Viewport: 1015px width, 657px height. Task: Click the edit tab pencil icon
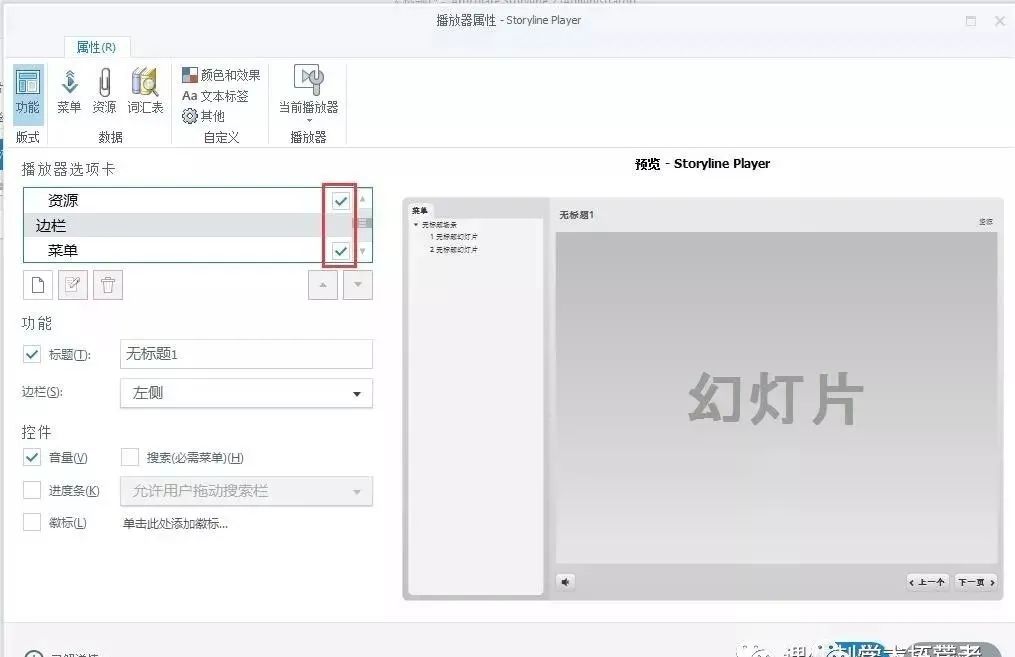72,285
